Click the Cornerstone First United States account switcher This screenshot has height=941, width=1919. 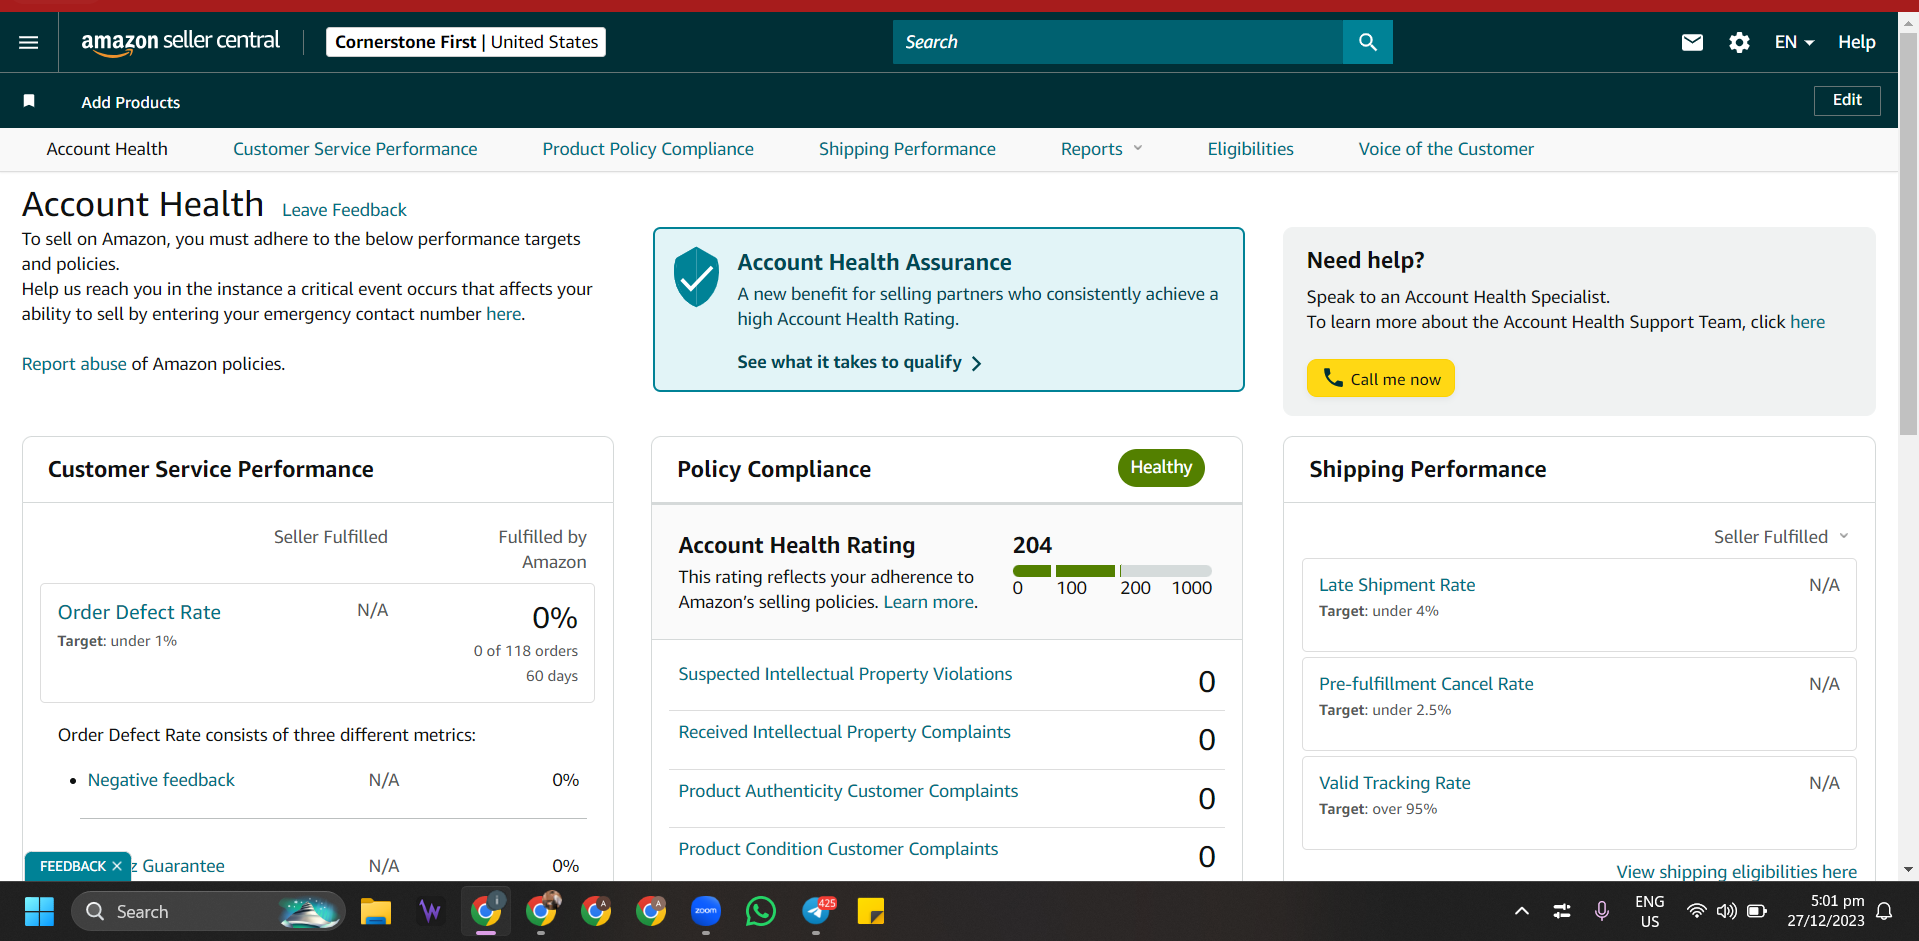(466, 42)
